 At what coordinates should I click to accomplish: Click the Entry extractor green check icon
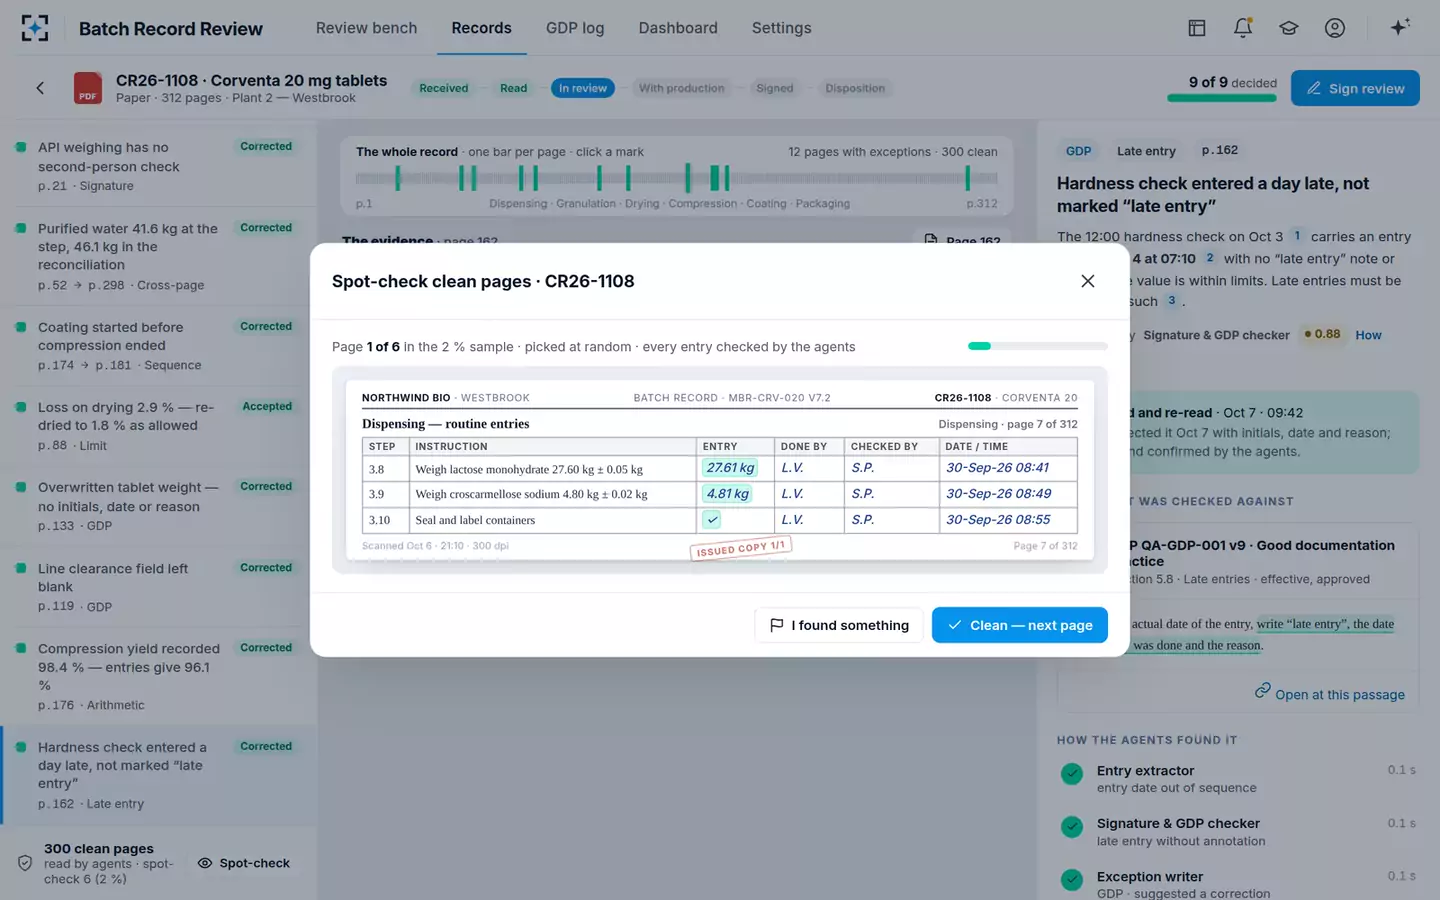pos(1072,774)
